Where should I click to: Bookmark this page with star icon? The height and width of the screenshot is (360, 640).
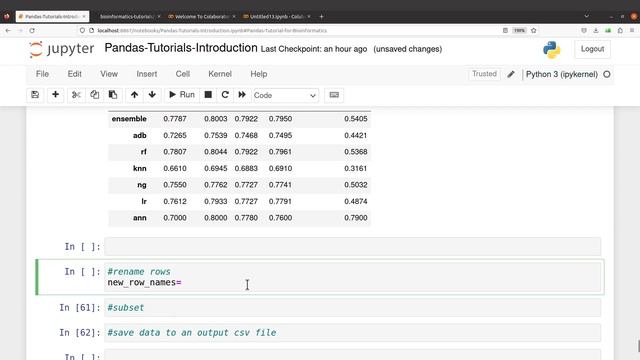(533, 31)
